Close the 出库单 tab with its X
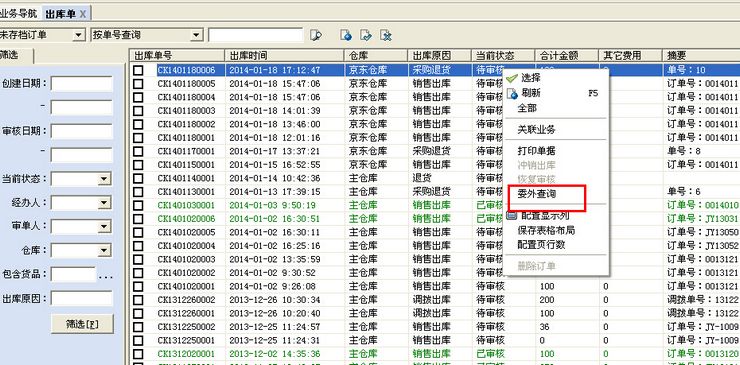The image size is (740, 365). click(83, 14)
